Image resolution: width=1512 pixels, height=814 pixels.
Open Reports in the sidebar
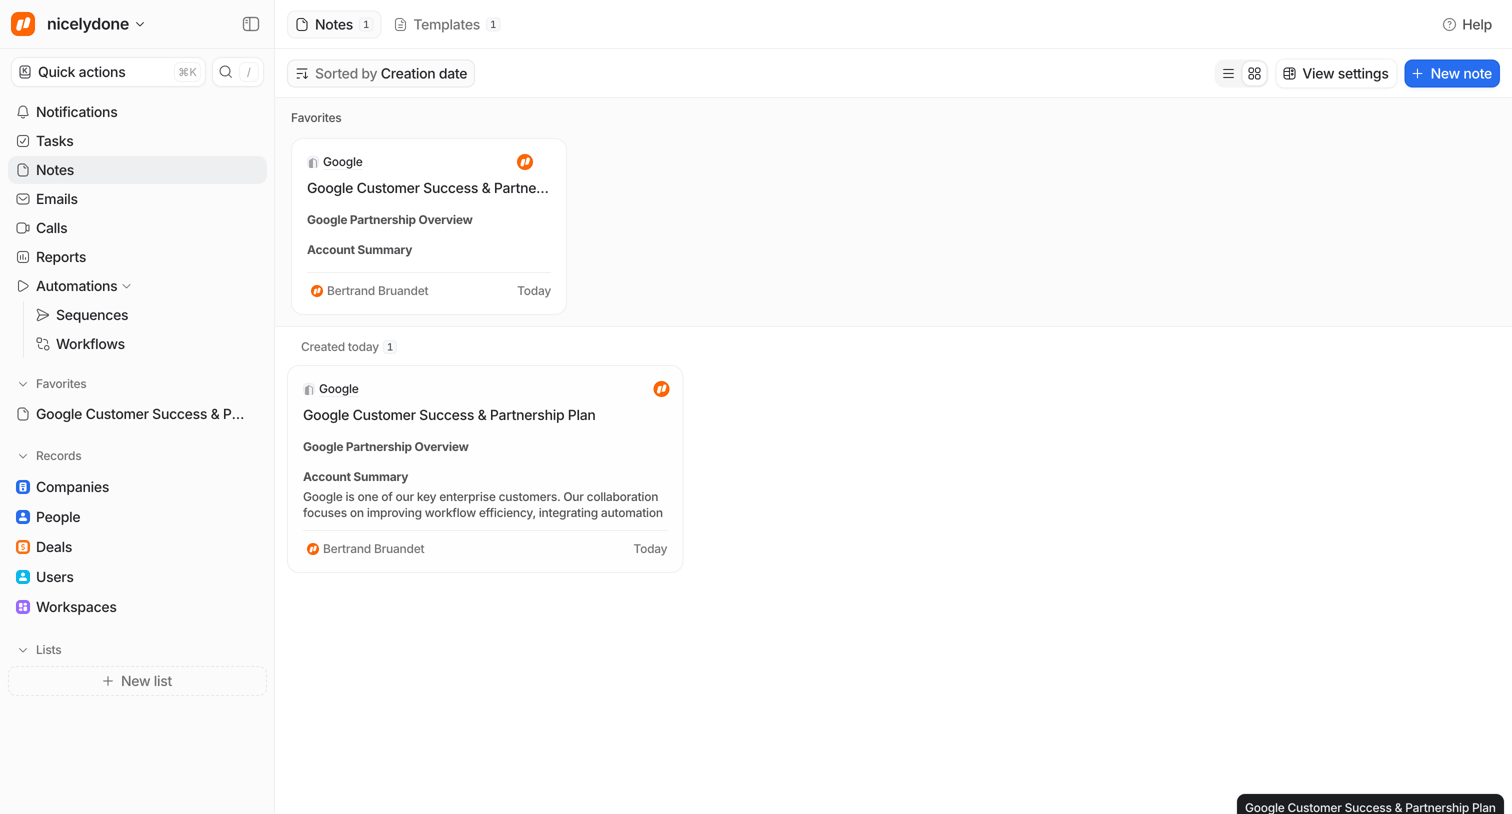coord(138,257)
